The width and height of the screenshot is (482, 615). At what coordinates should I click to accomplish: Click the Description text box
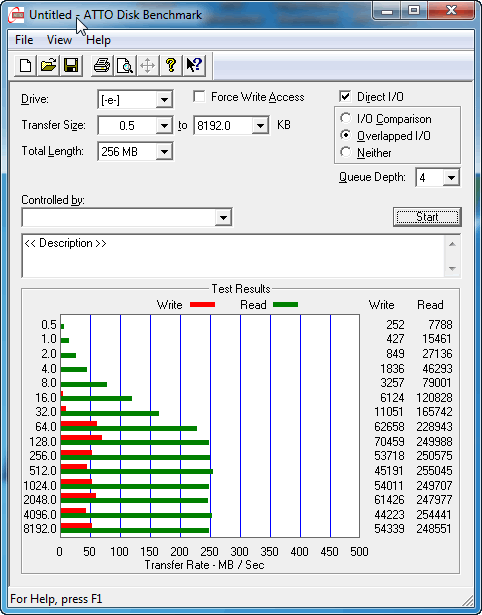tap(233, 256)
